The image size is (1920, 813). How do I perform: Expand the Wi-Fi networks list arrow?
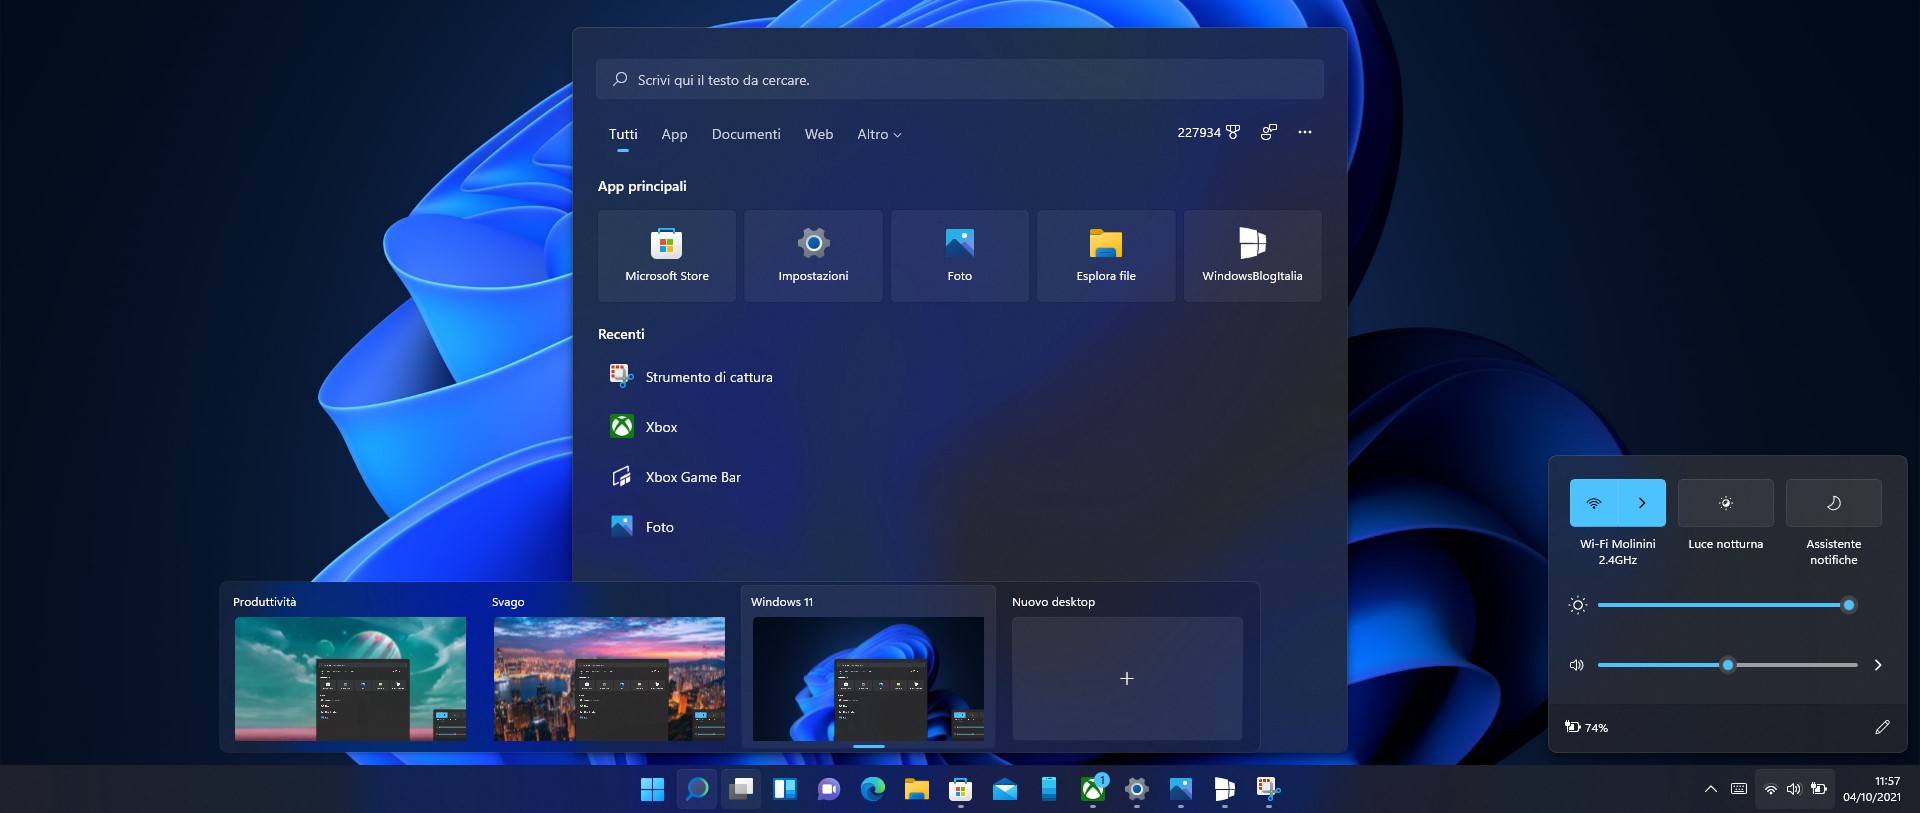click(1642, 503)
